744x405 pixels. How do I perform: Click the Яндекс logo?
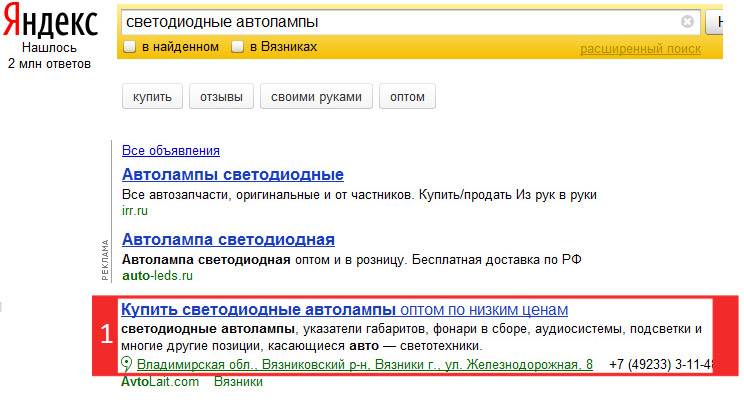click(x=50, y=21)
